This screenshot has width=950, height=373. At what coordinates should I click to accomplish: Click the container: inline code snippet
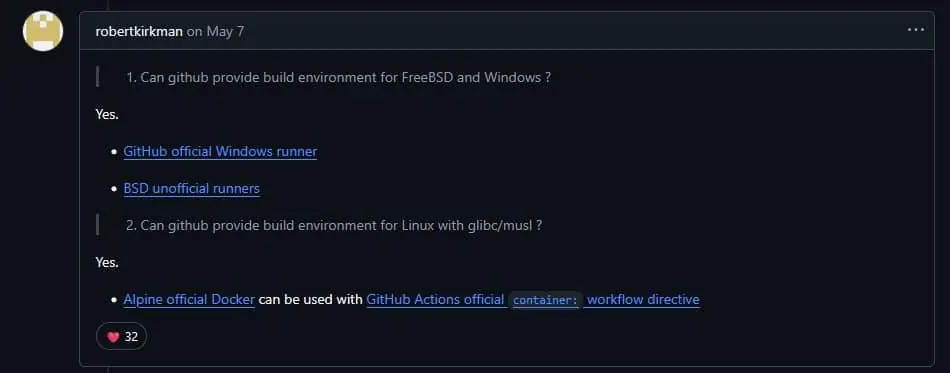(545, 300)
